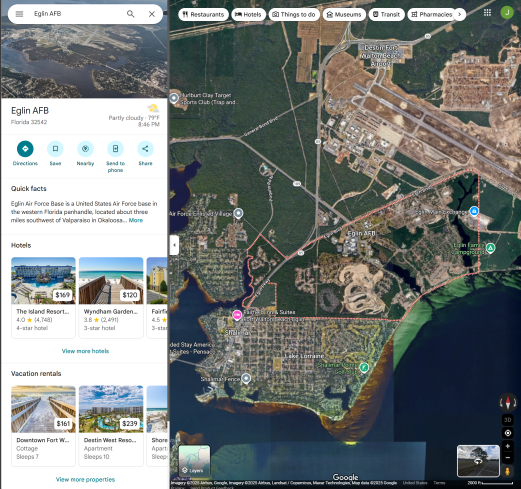Filter map by Pharmacies
Screen dimensions: 521x489
tap(432, 14)
